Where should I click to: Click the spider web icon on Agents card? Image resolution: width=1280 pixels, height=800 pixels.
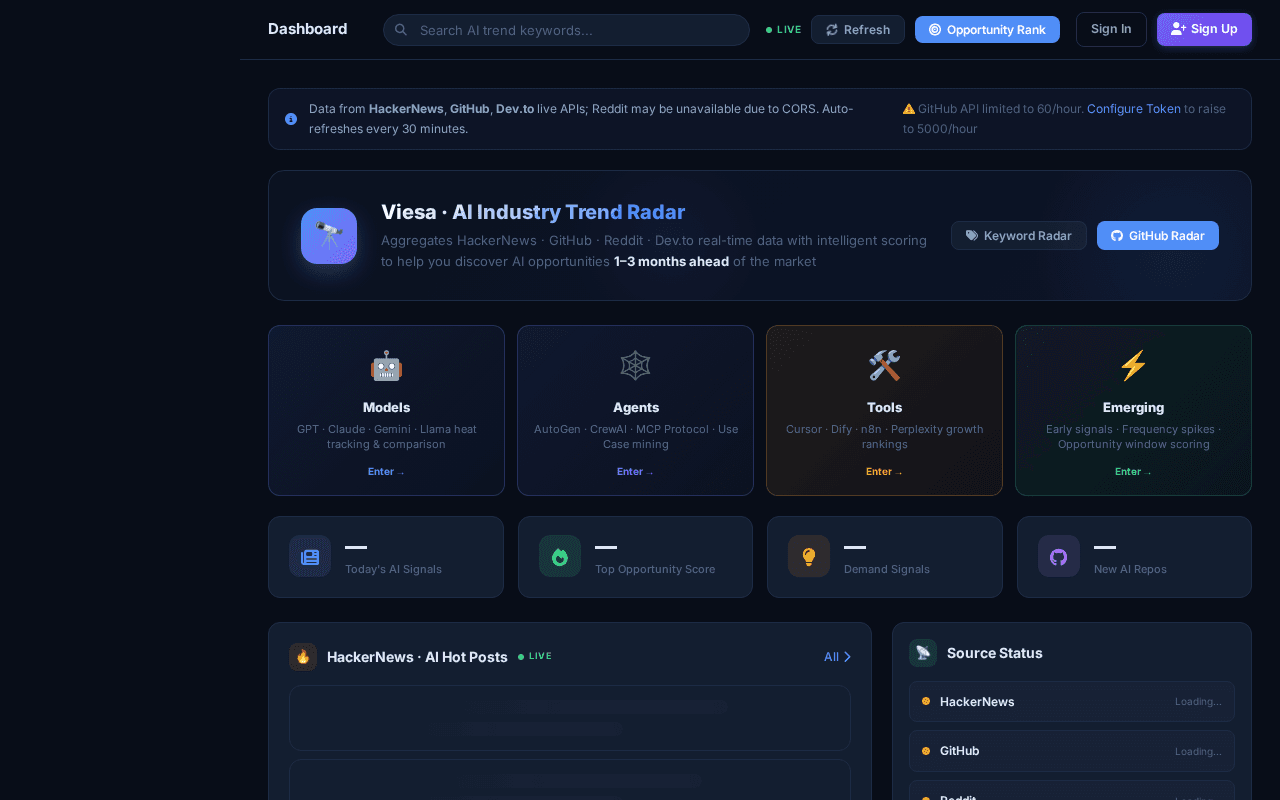(x=635, y=366)
